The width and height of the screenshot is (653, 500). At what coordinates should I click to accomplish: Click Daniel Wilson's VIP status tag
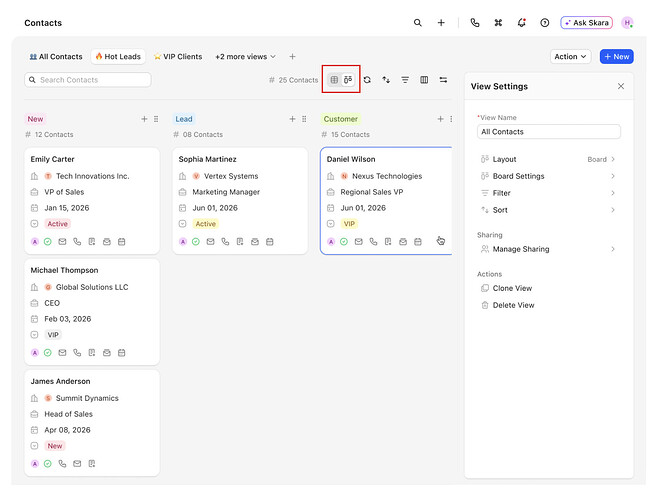point(349,224)
